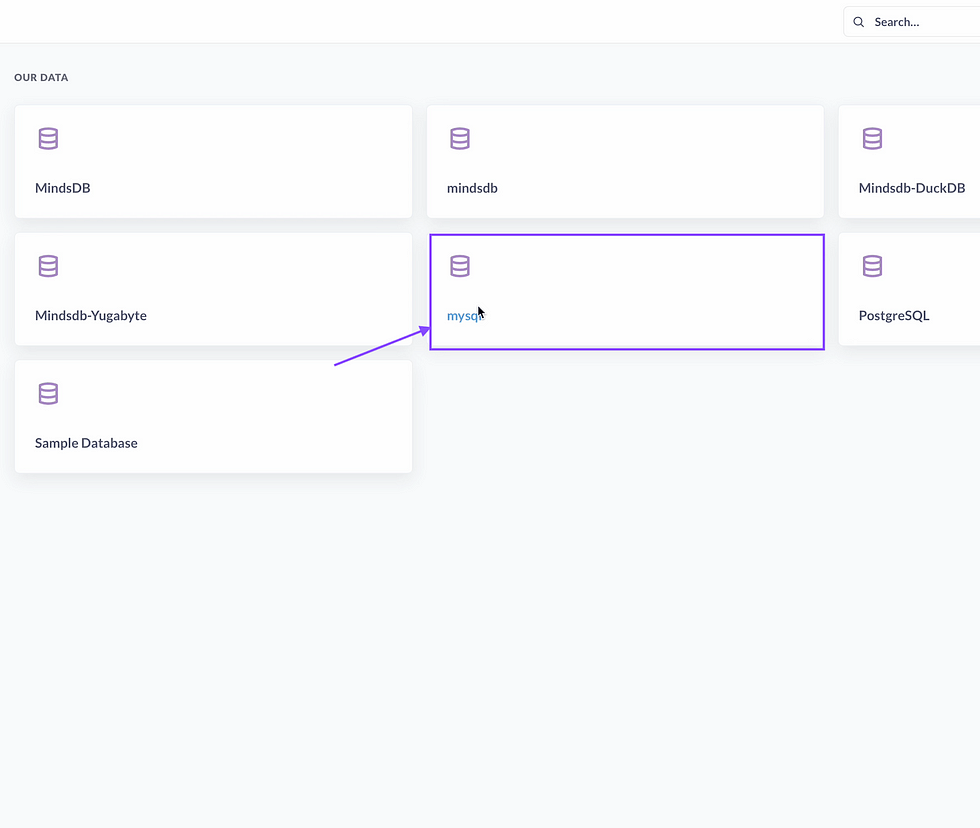Click the Sample Database icon

(48, 394)
